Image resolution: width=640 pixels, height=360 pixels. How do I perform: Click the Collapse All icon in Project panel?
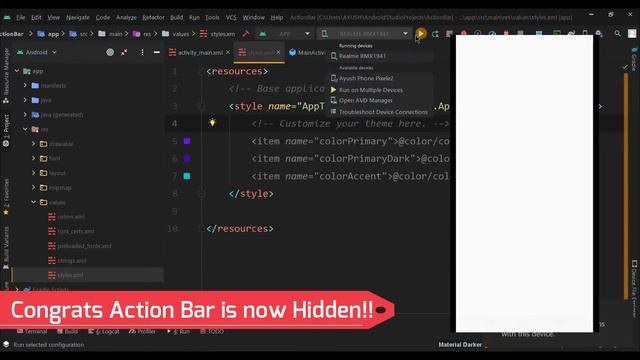[x=124, y=52]
